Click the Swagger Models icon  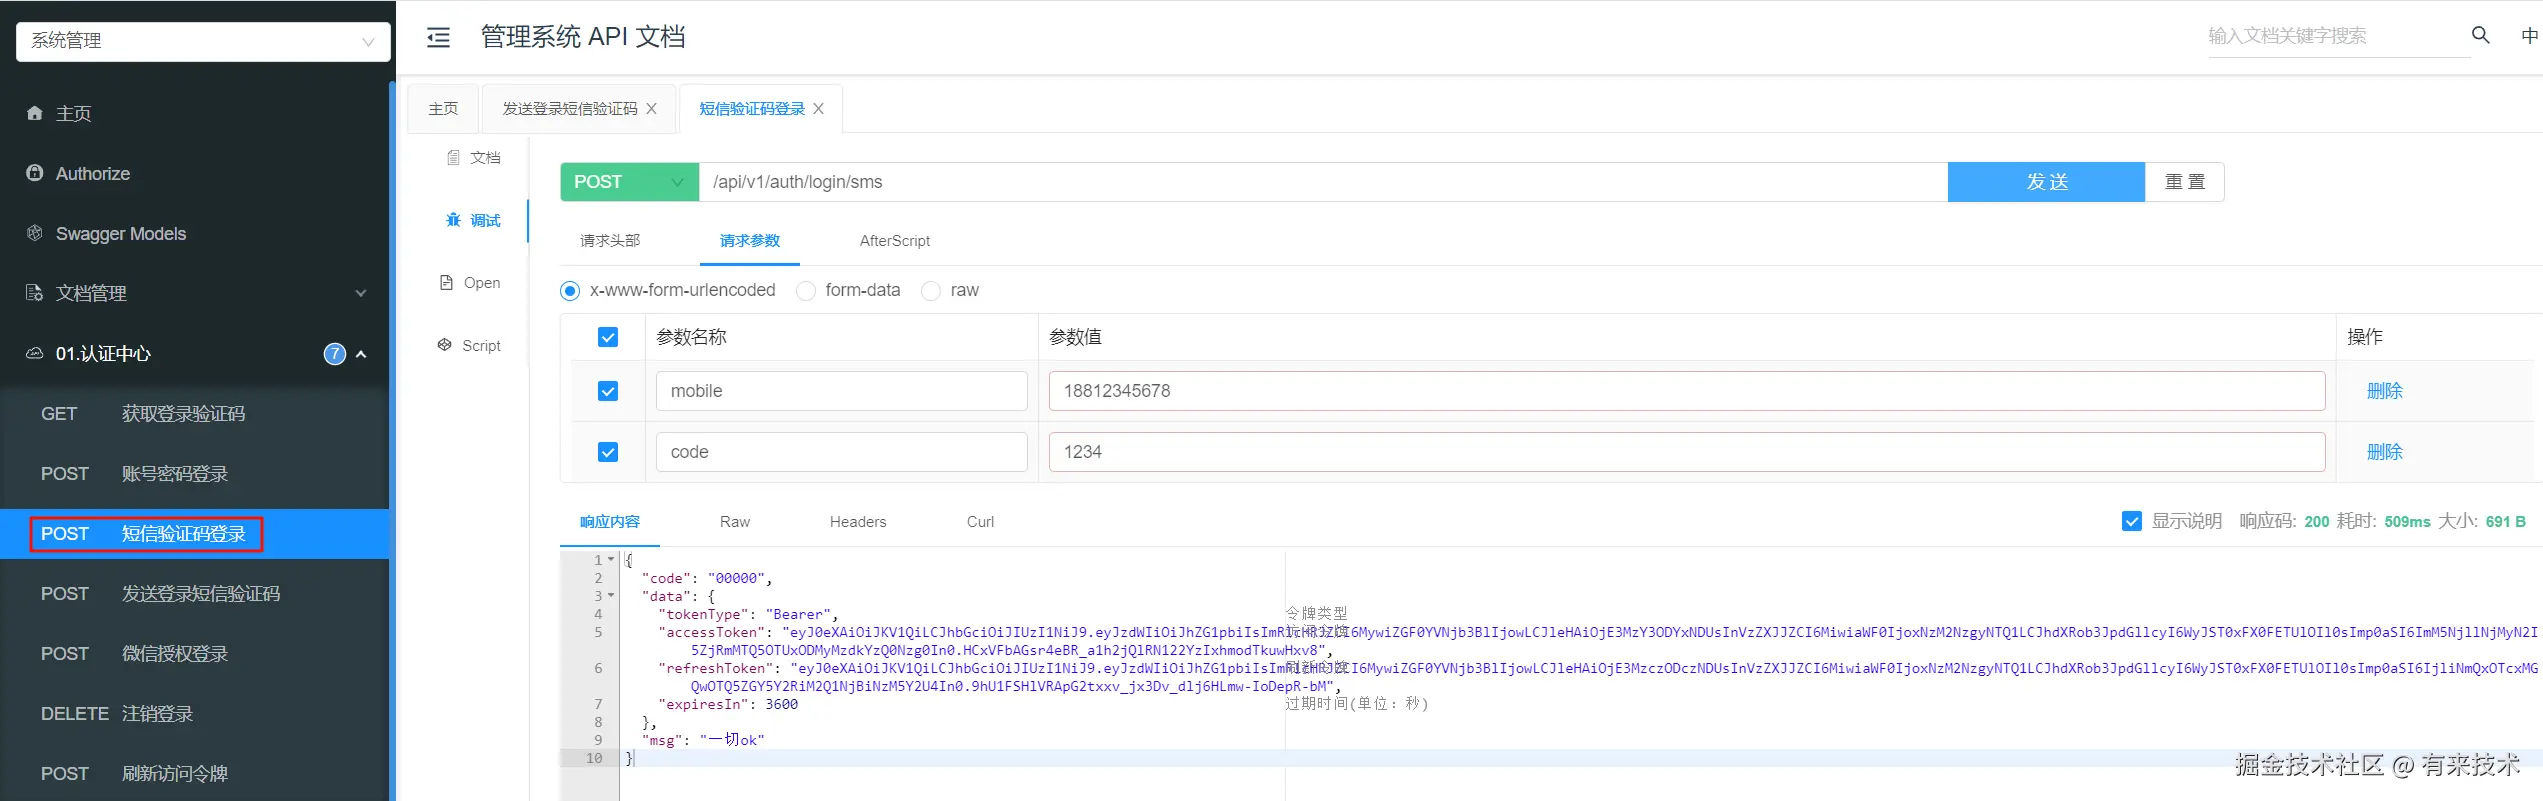click(x=35, y=233)
